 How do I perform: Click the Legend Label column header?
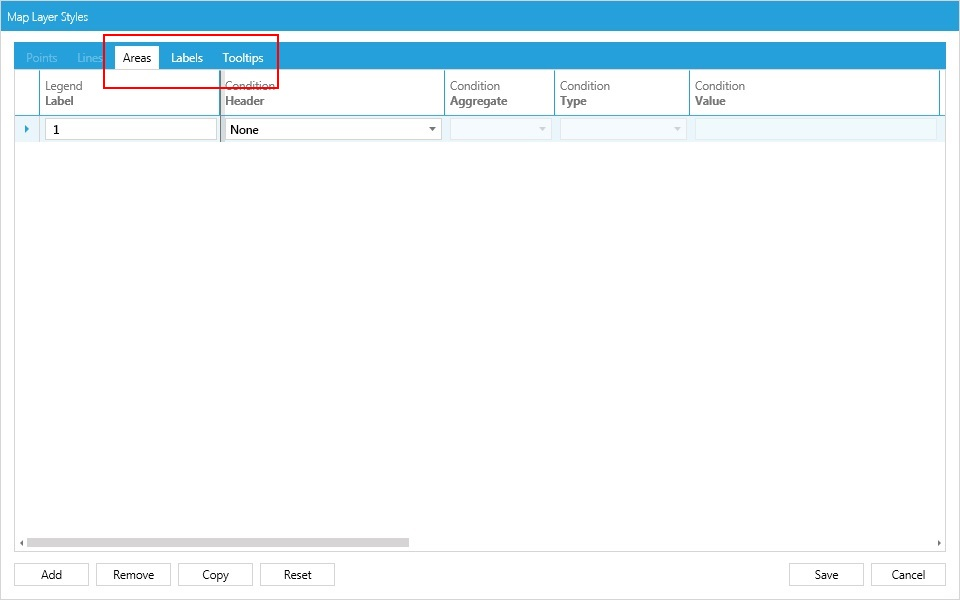pos(130,93)
